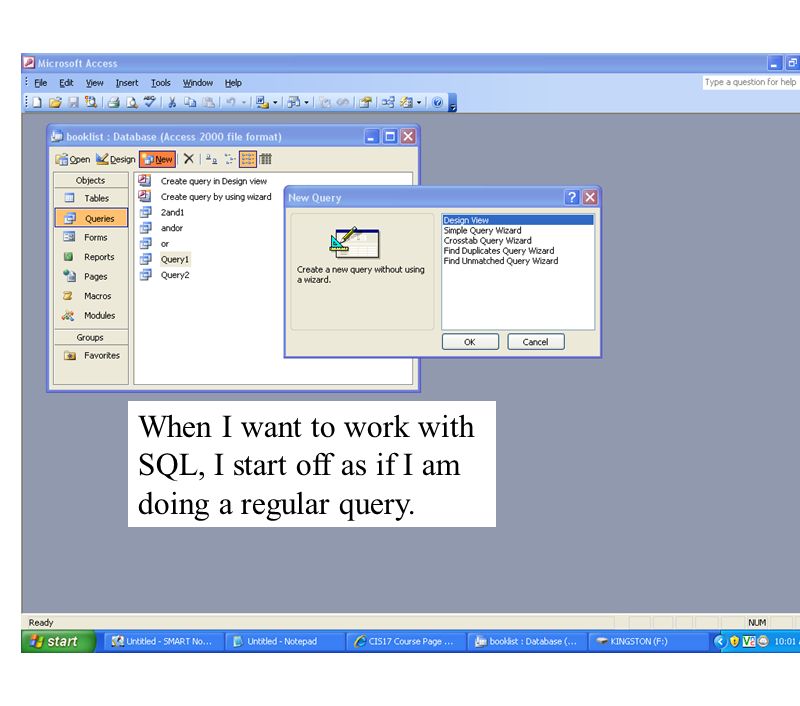This screenshot has width=800, height=706.
Task: Select Queries in the Objects bar
Action: click(x=91, y=218)
